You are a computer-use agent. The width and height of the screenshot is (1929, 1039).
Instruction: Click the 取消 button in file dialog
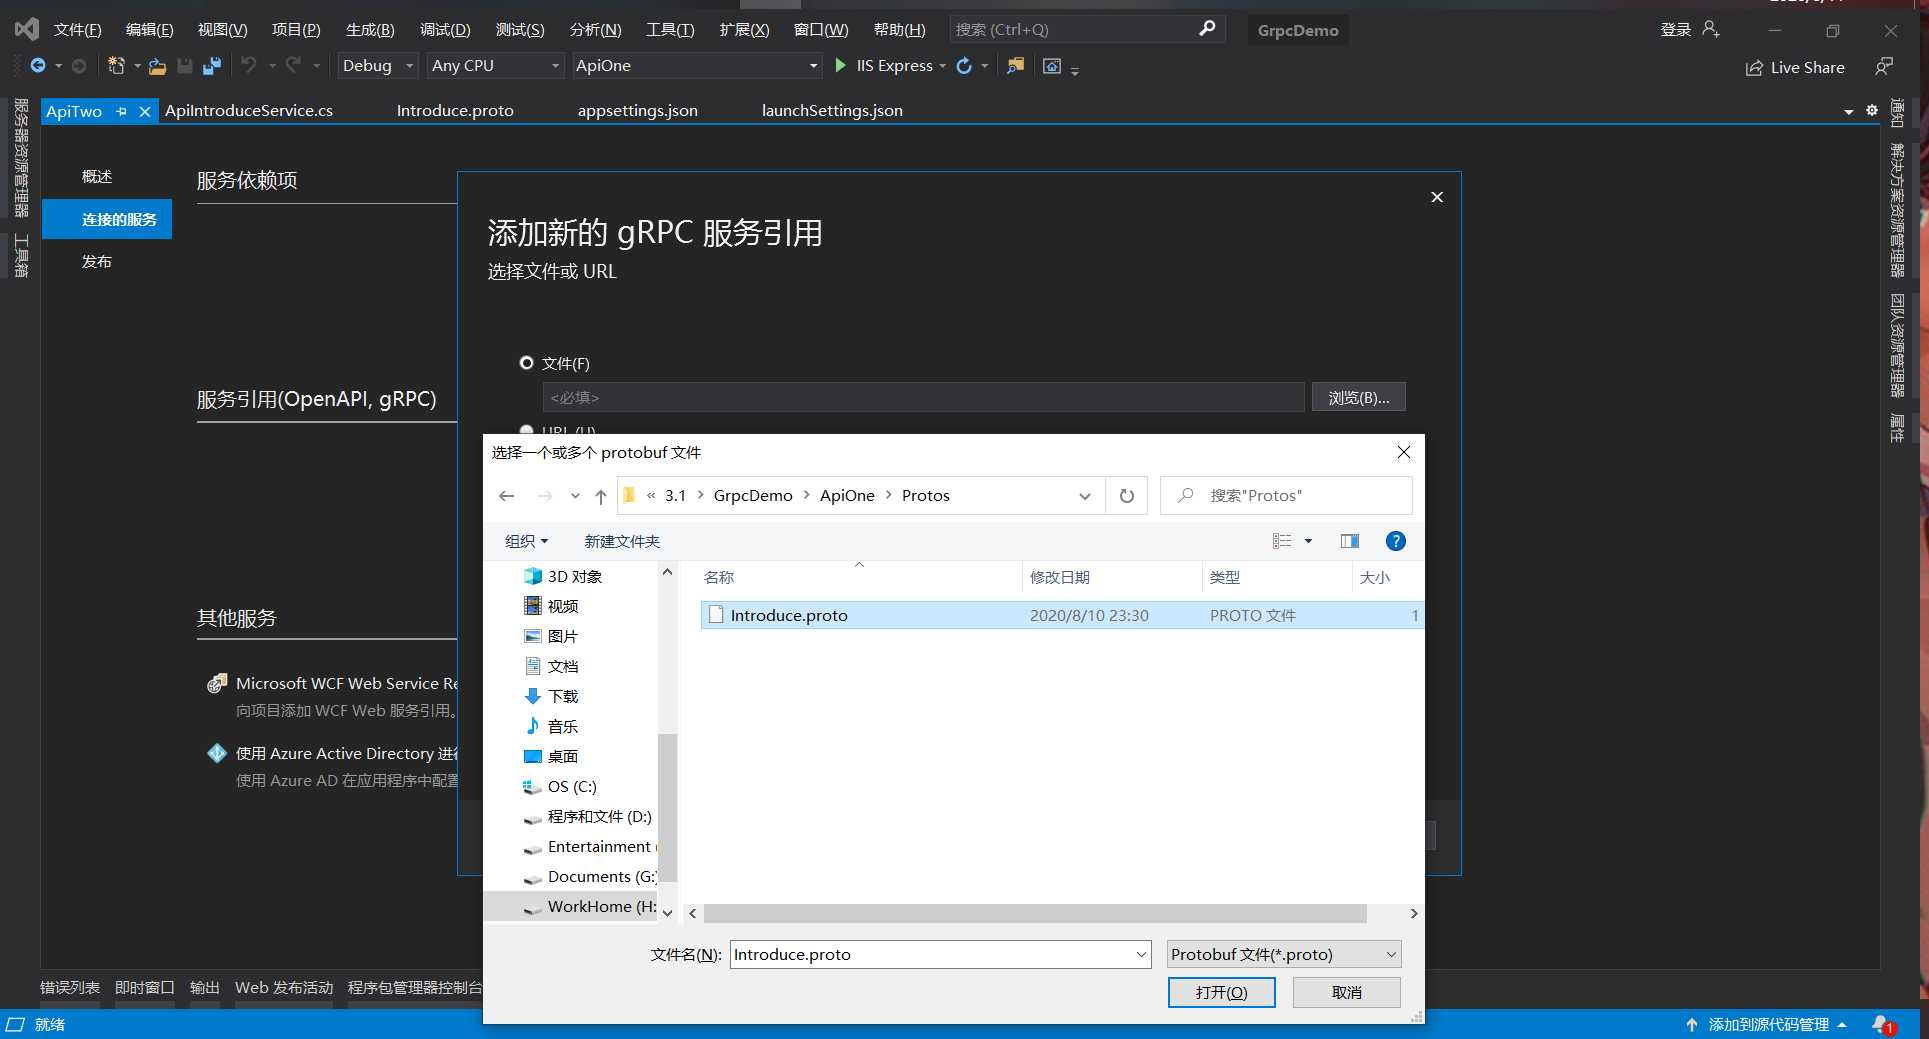point(1346,992)
